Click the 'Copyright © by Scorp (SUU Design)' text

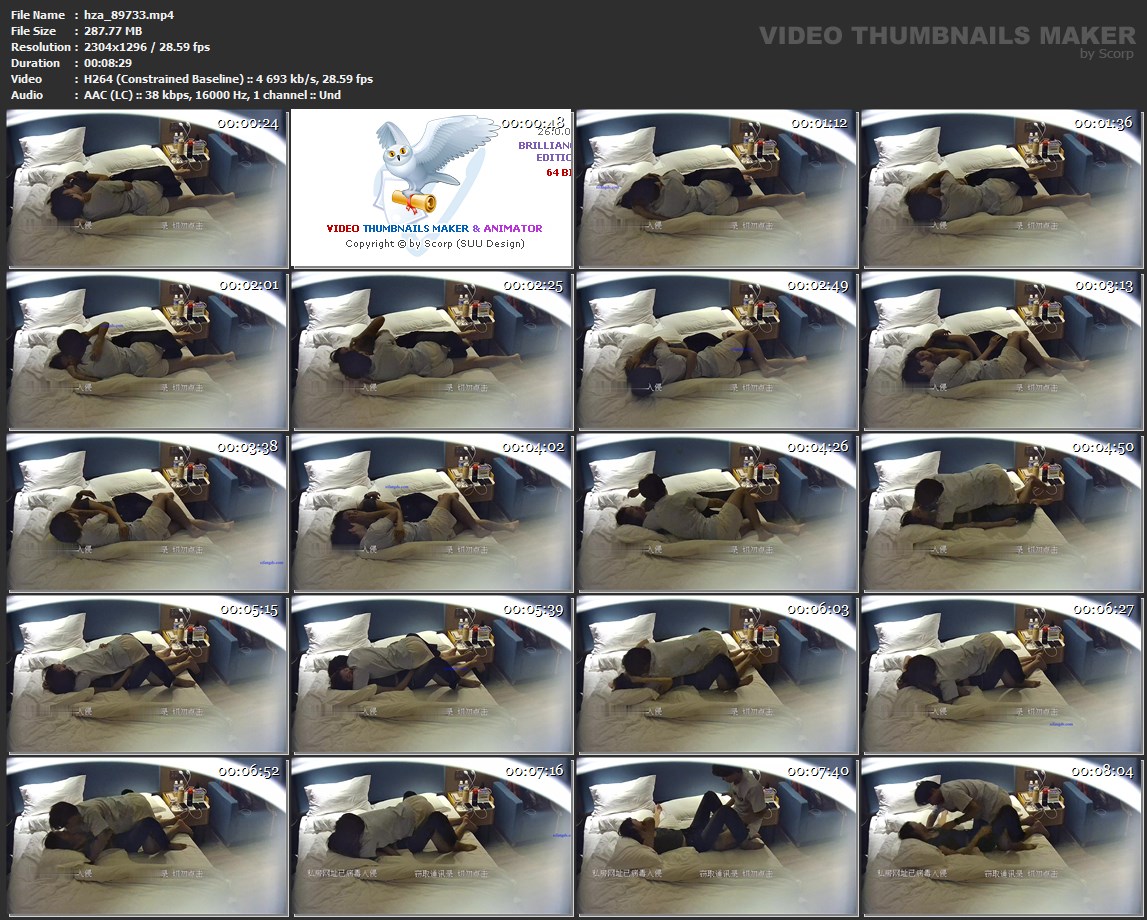(x=435, y=244)
